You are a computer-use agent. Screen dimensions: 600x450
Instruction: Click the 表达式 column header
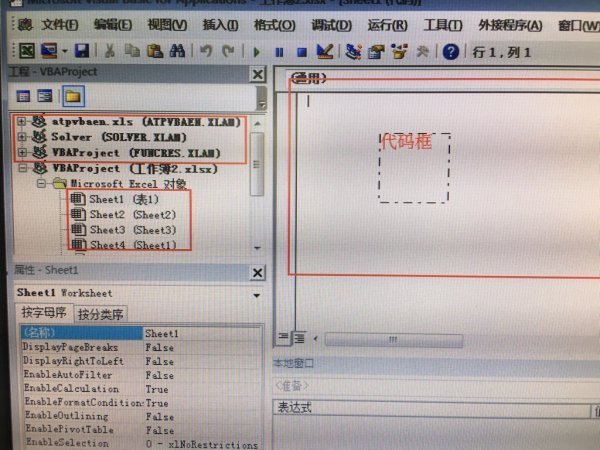click(x=432, y=408)
